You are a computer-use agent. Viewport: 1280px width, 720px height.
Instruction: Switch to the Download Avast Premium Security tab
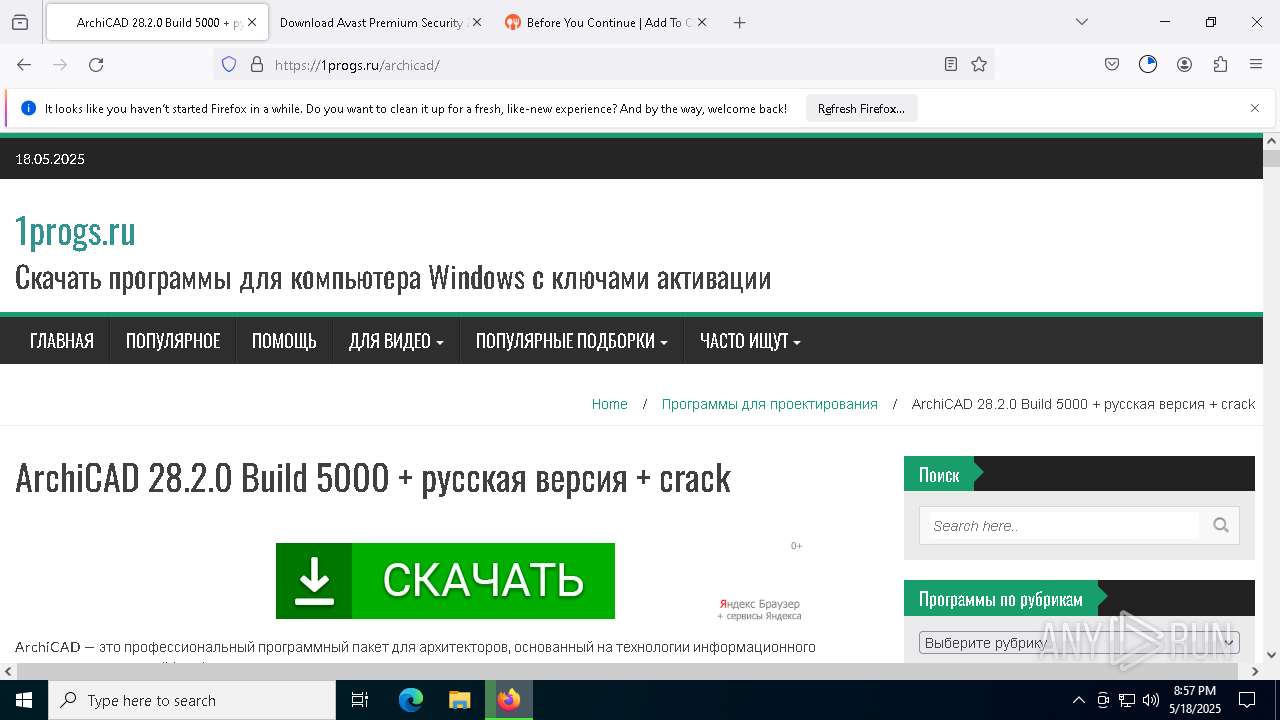[x=370, y=22]
